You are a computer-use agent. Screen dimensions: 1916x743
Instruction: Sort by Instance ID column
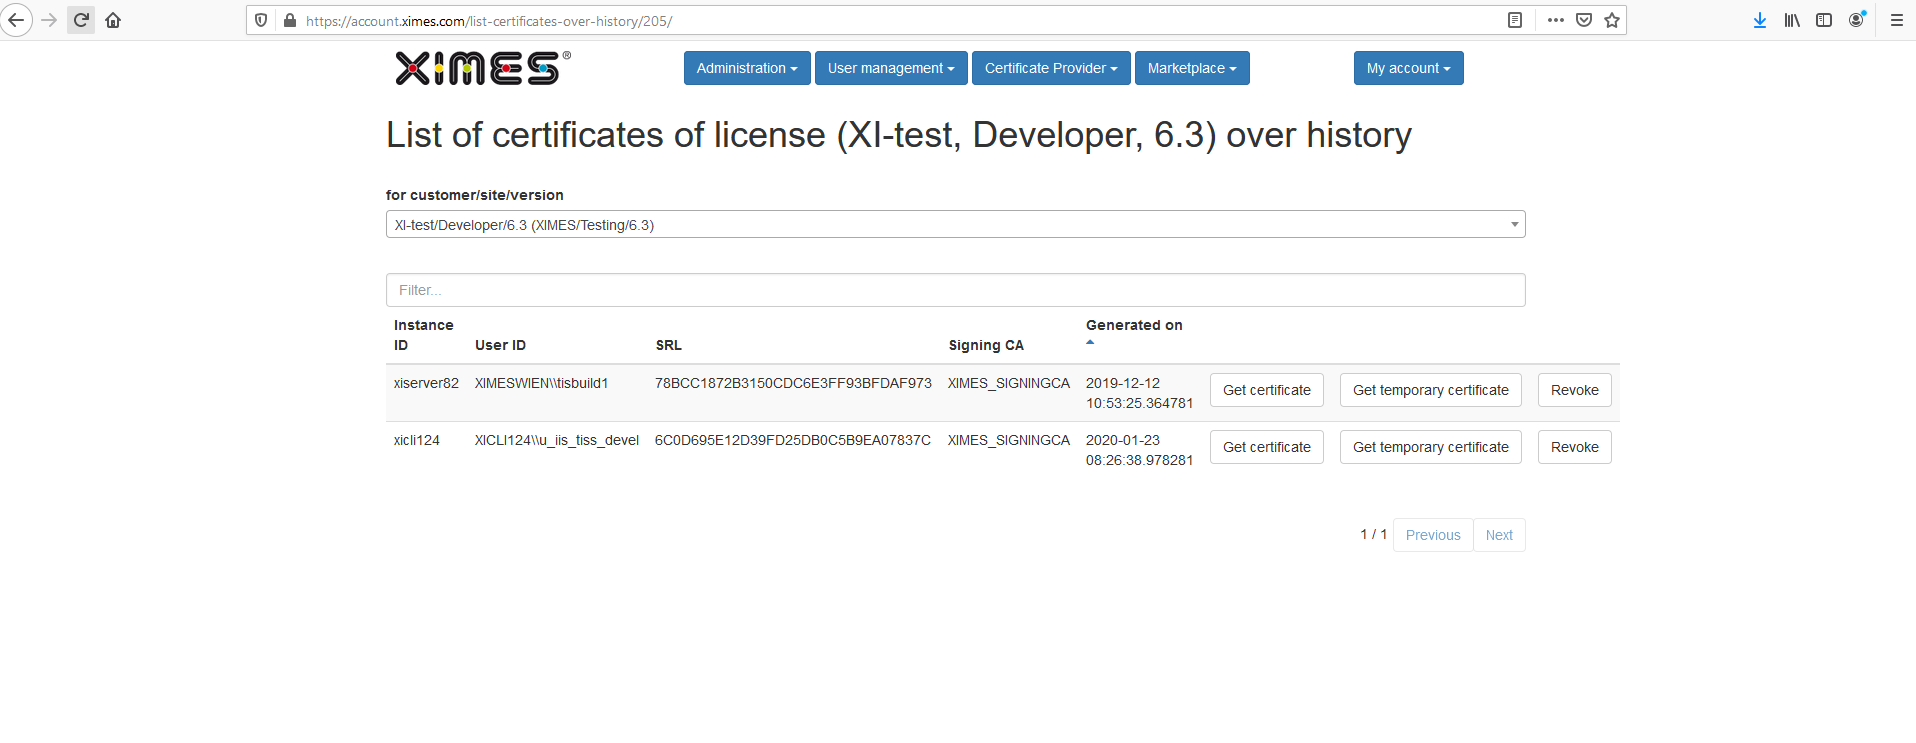424,335
